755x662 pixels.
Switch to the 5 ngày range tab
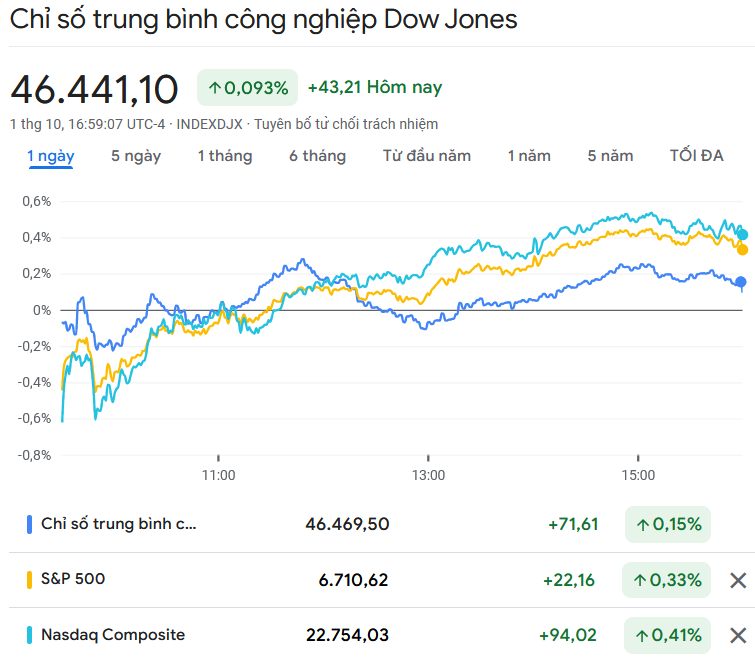[x=136, y=156]
